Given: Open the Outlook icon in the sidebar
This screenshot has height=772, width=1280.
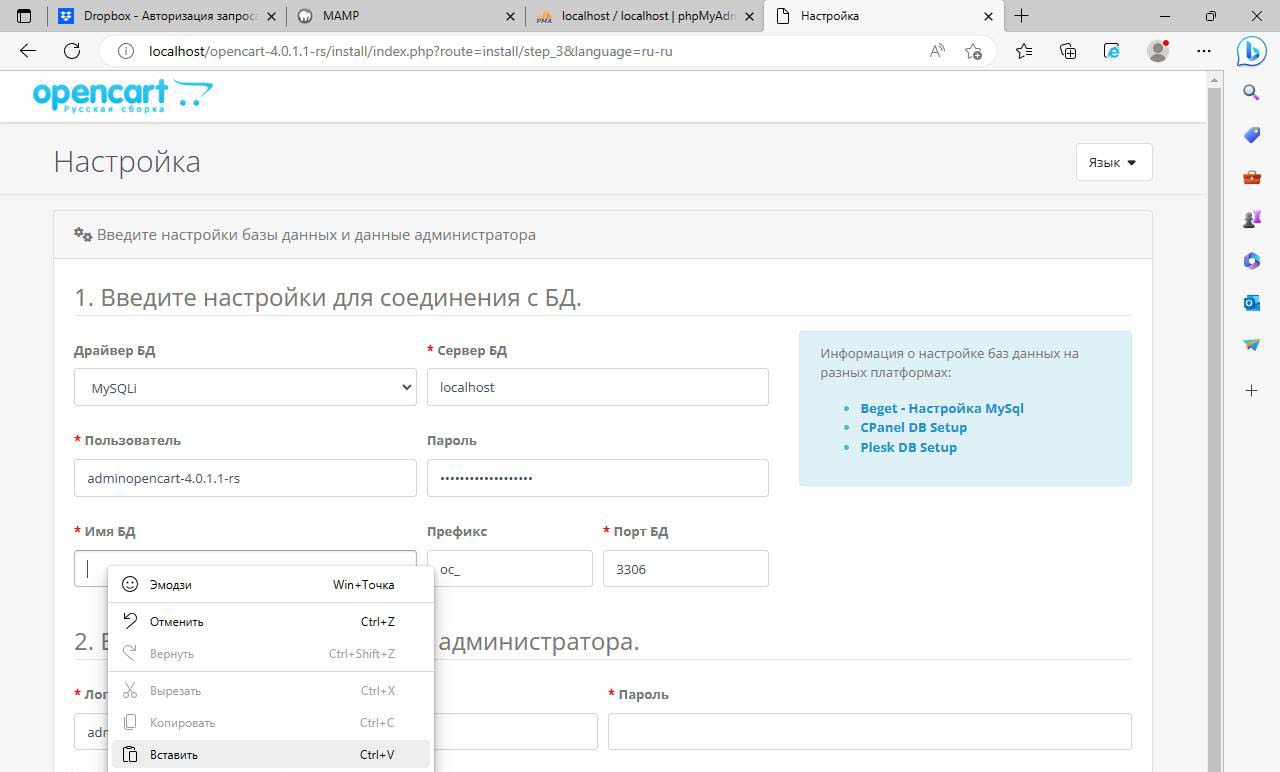Looking at the screenshot, I should click(1251, 302).
